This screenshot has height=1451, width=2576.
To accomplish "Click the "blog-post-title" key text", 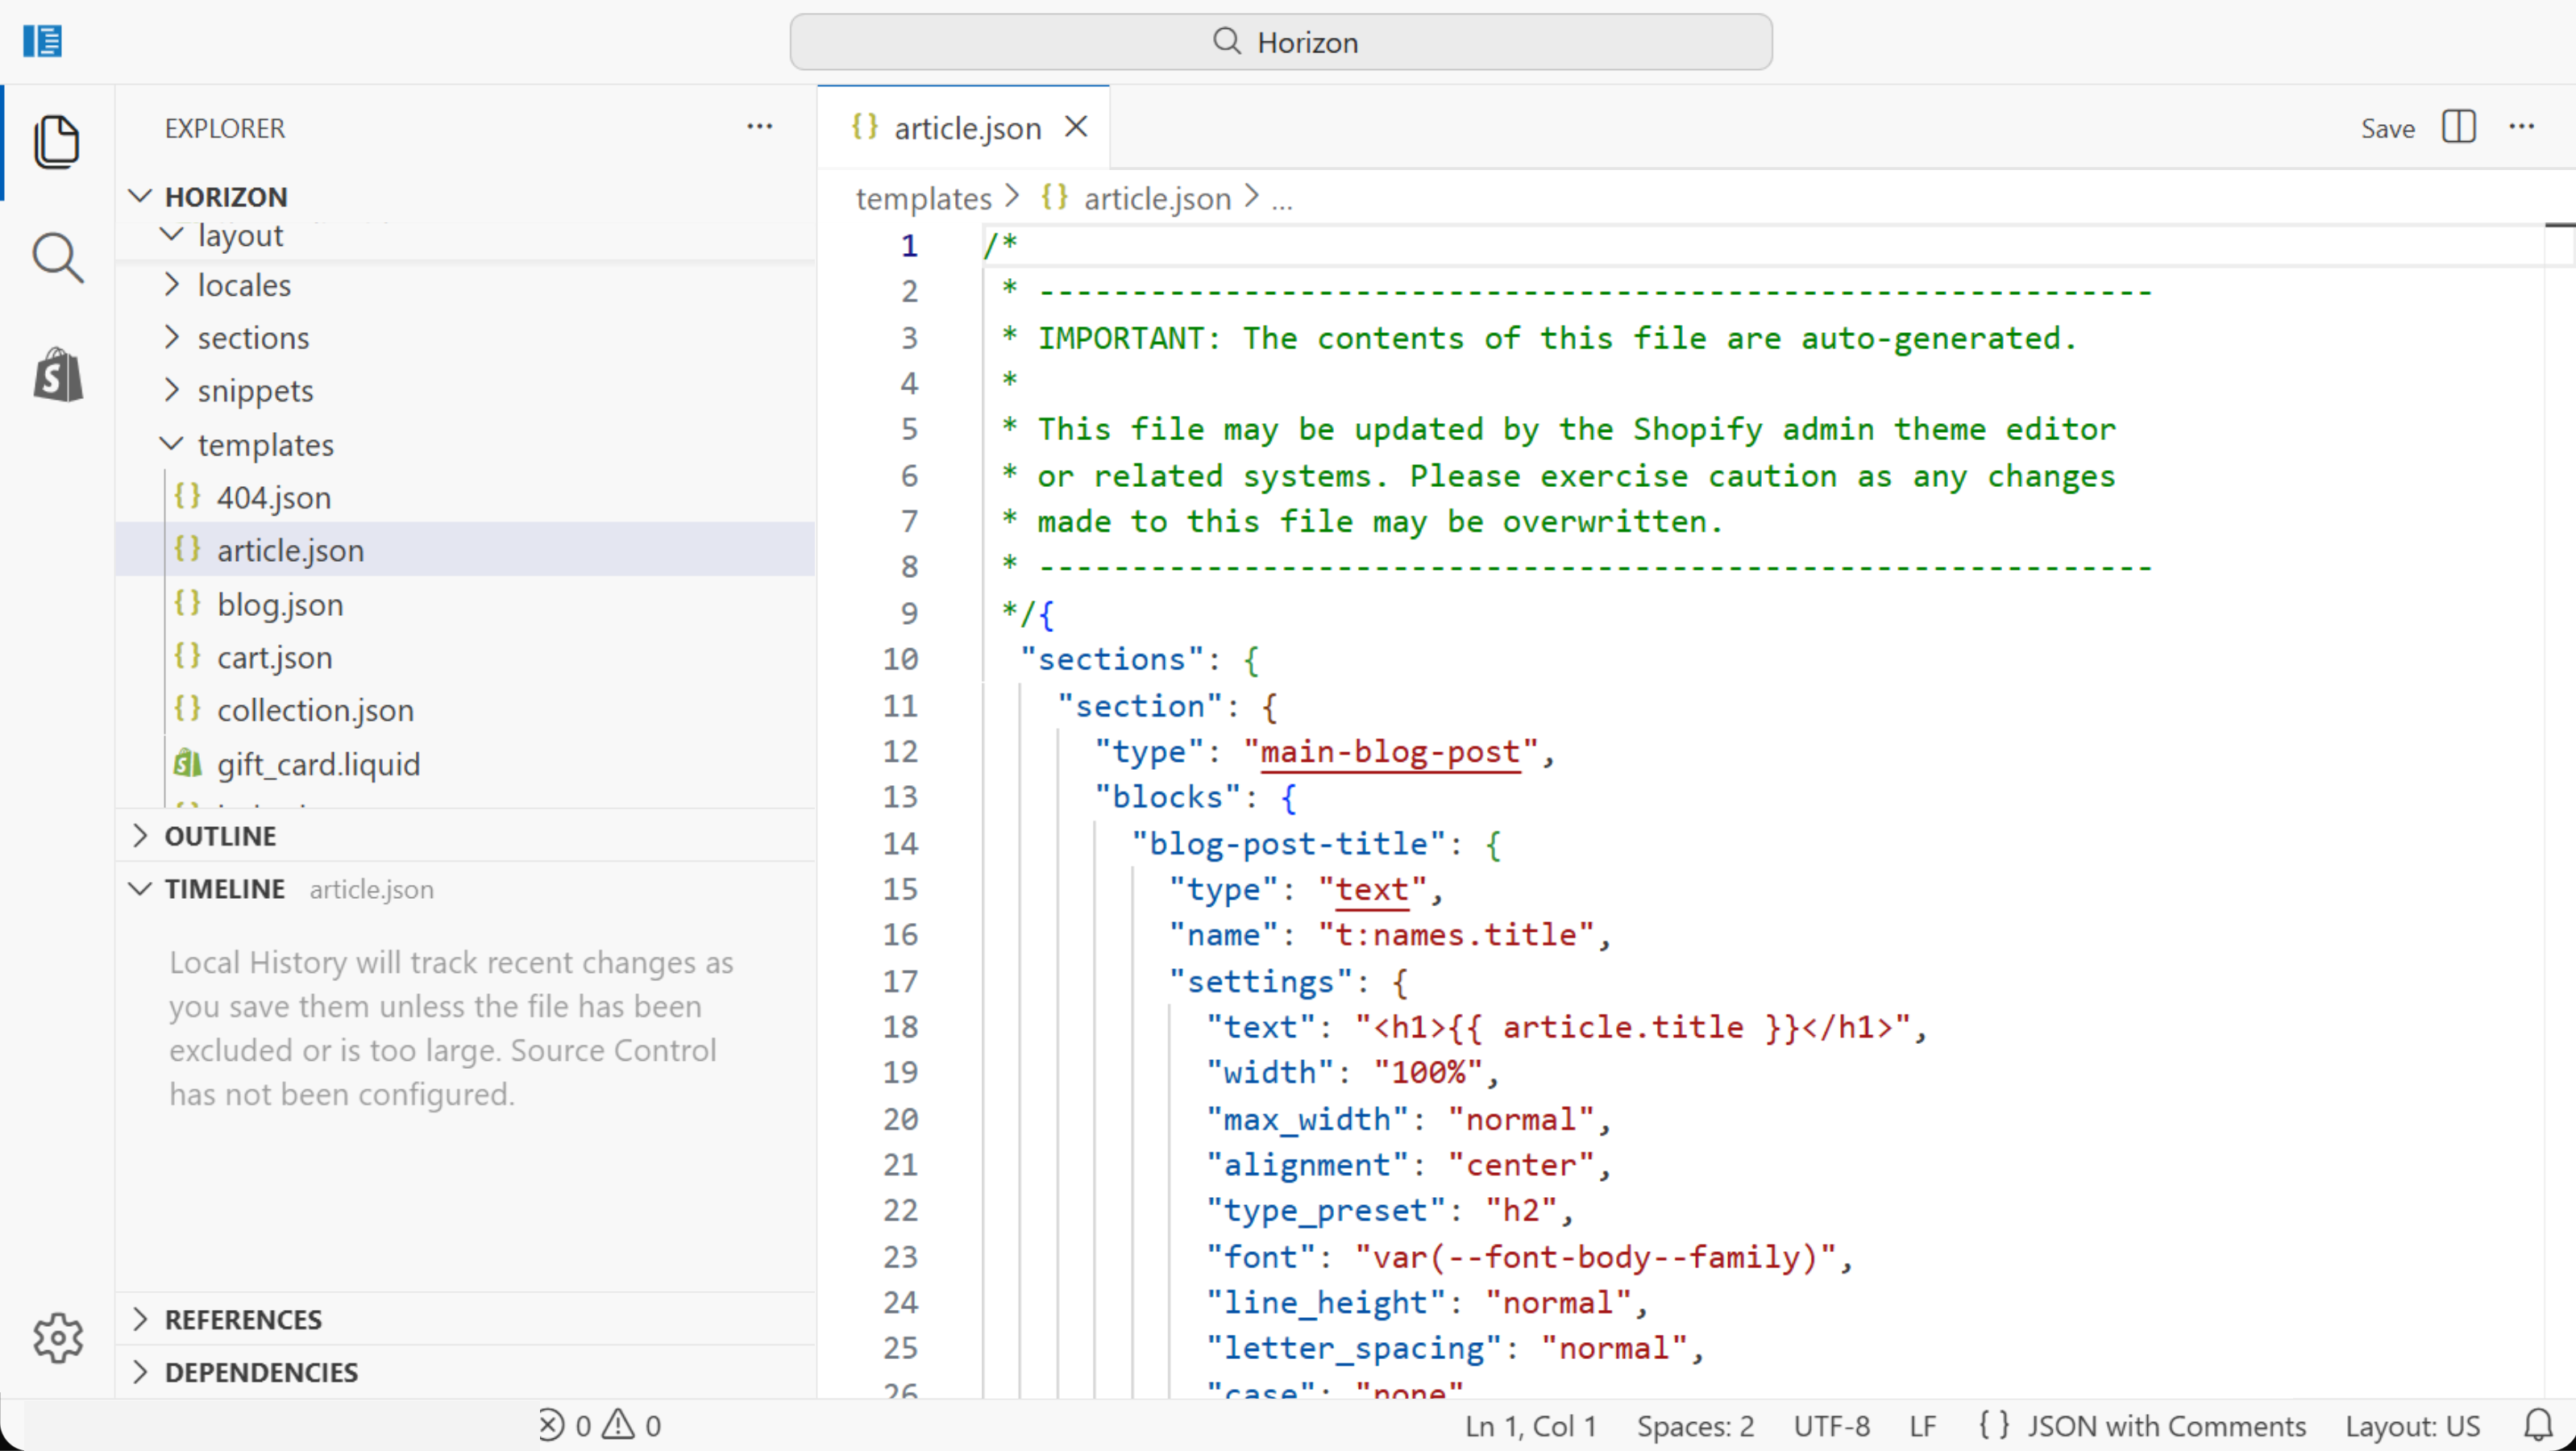I will coord(1288,844).
